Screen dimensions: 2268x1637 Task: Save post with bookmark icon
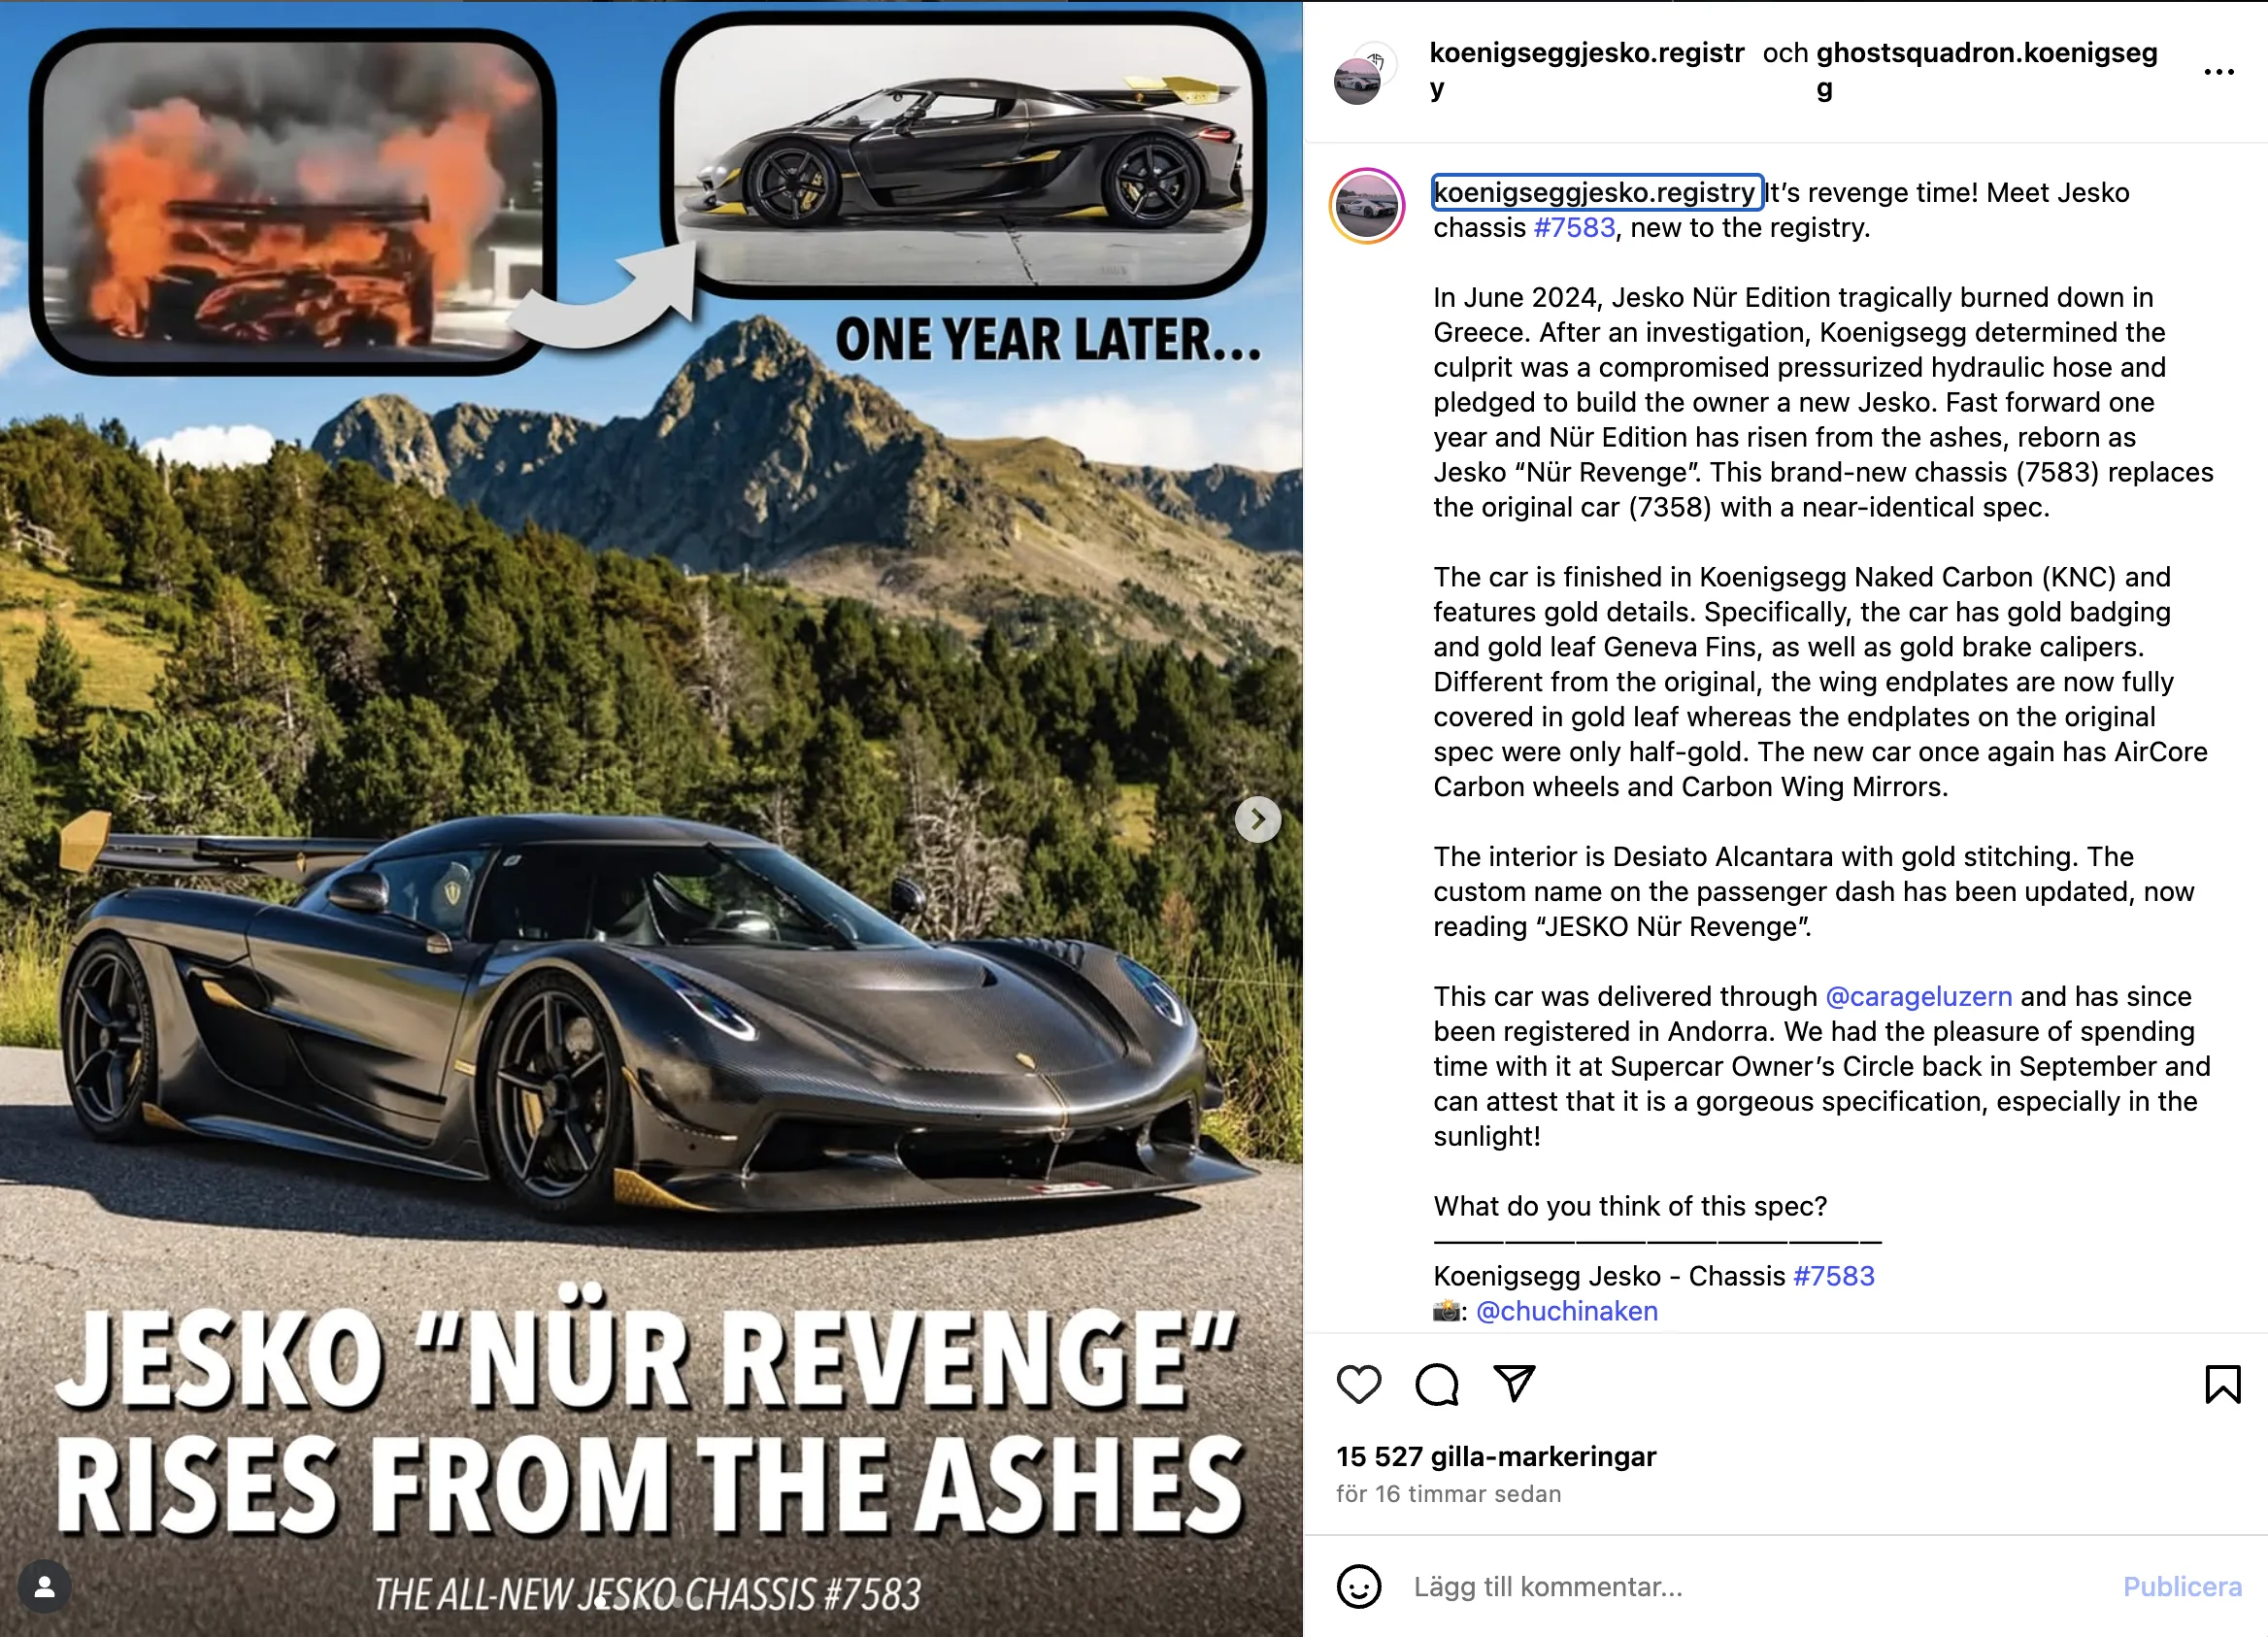(2222, 1385)
